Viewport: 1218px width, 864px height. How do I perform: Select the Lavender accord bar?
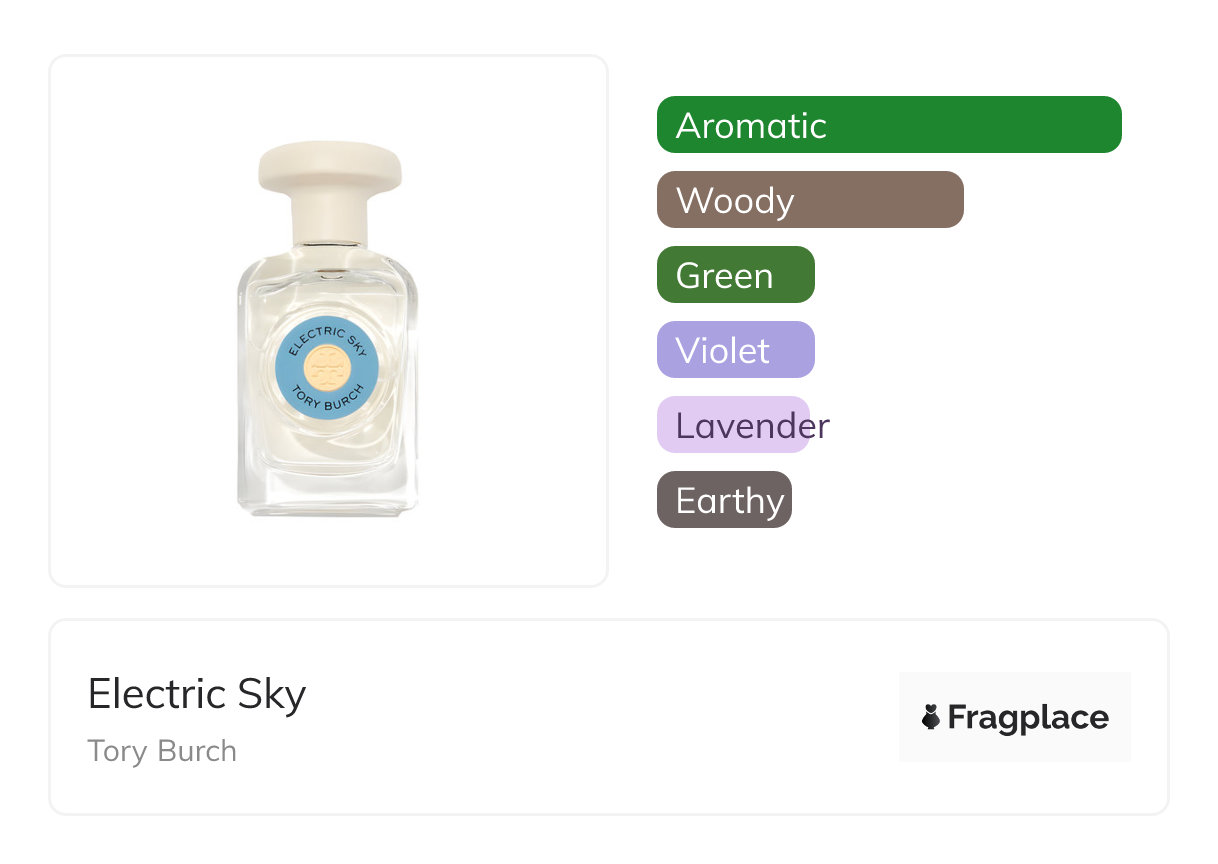point(733,425)
